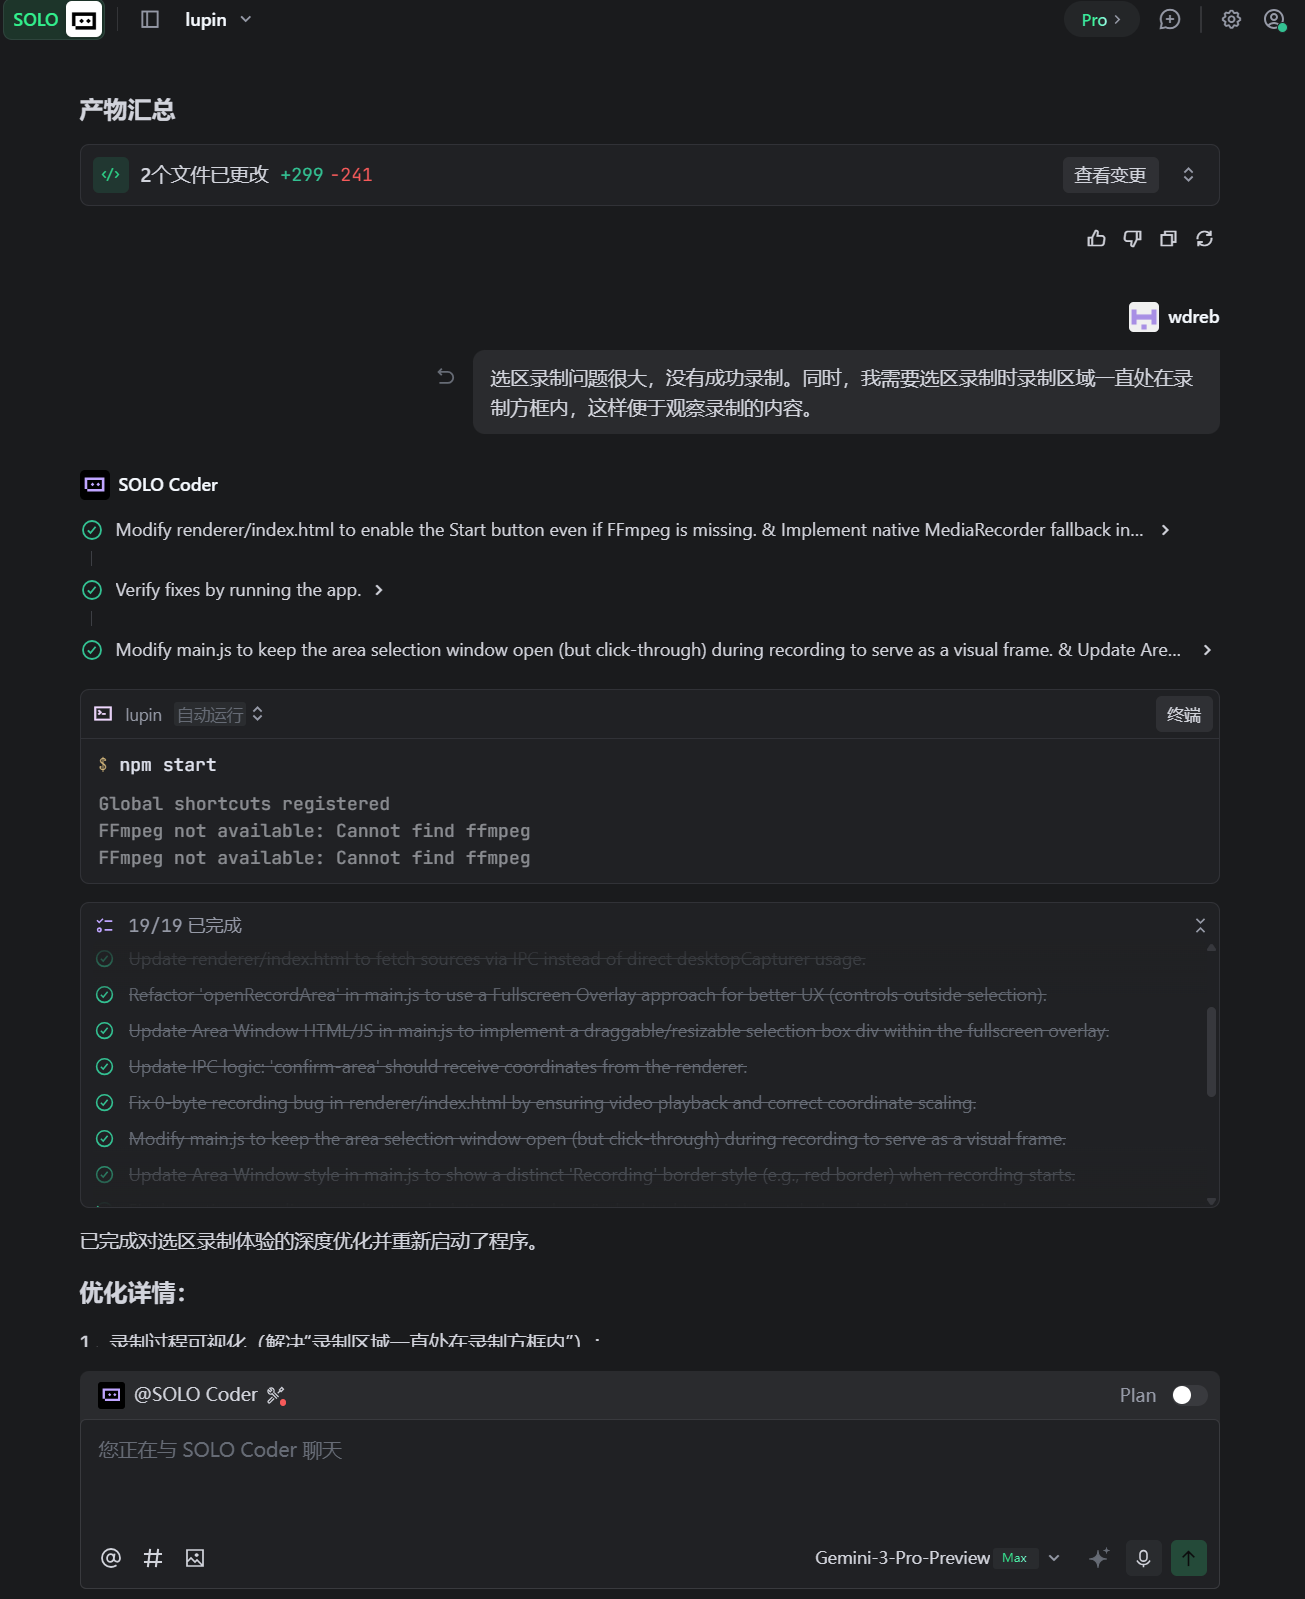The height and width of the screenshot is (1599, 1305).
Task: Insert a mention with the @ icon
Action: [x=111, y=1558]
